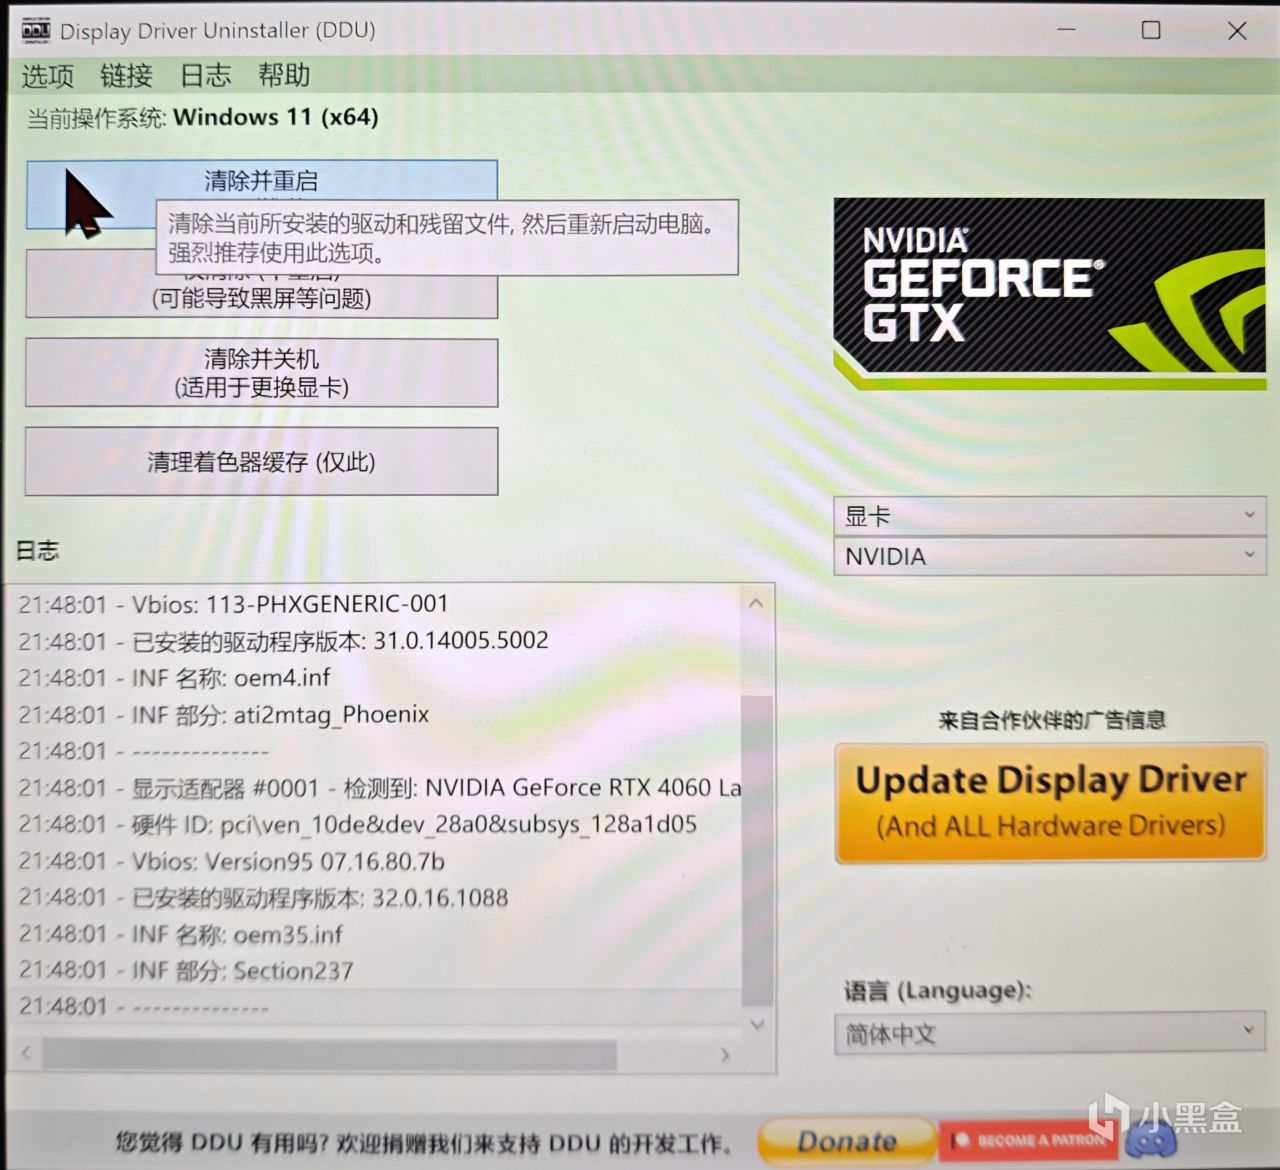
Task: Click the DDU app icon in title bar
Action: [x=35, y=31]
